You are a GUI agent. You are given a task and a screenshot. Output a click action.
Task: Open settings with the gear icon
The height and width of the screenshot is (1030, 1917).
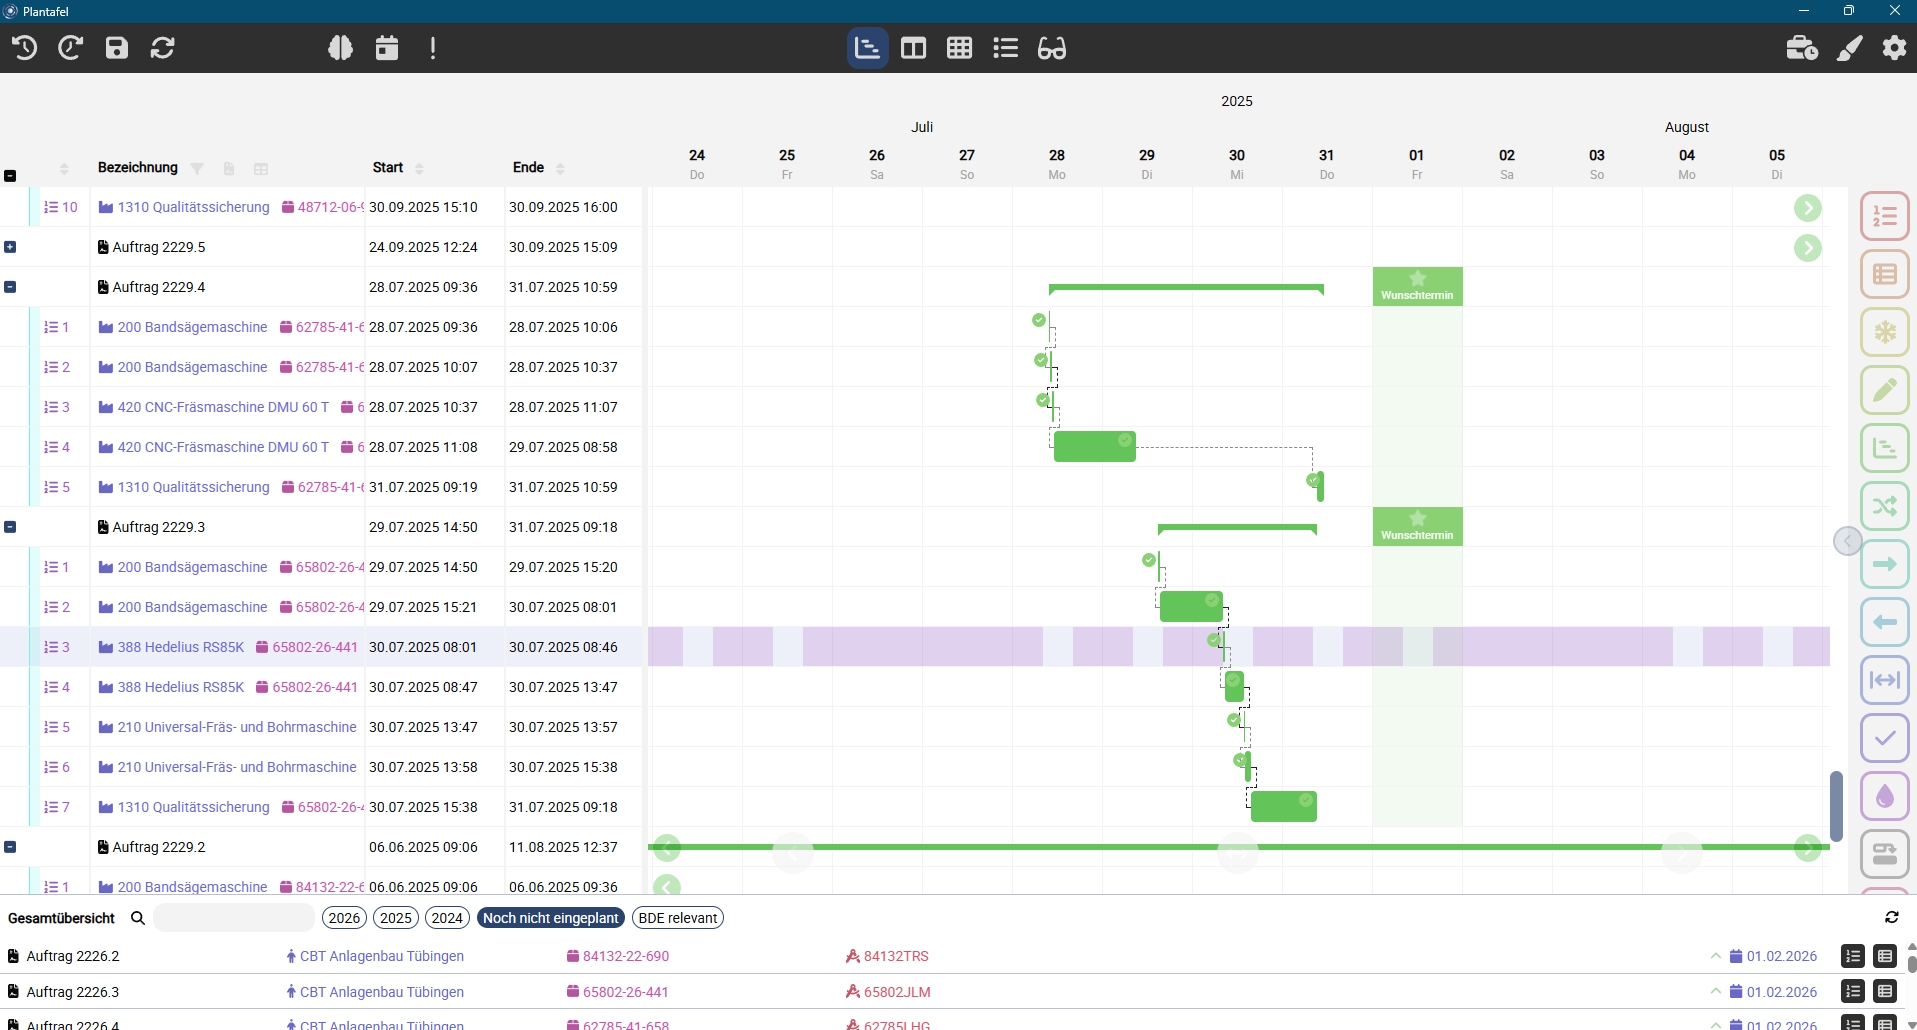pos(1894,47)
